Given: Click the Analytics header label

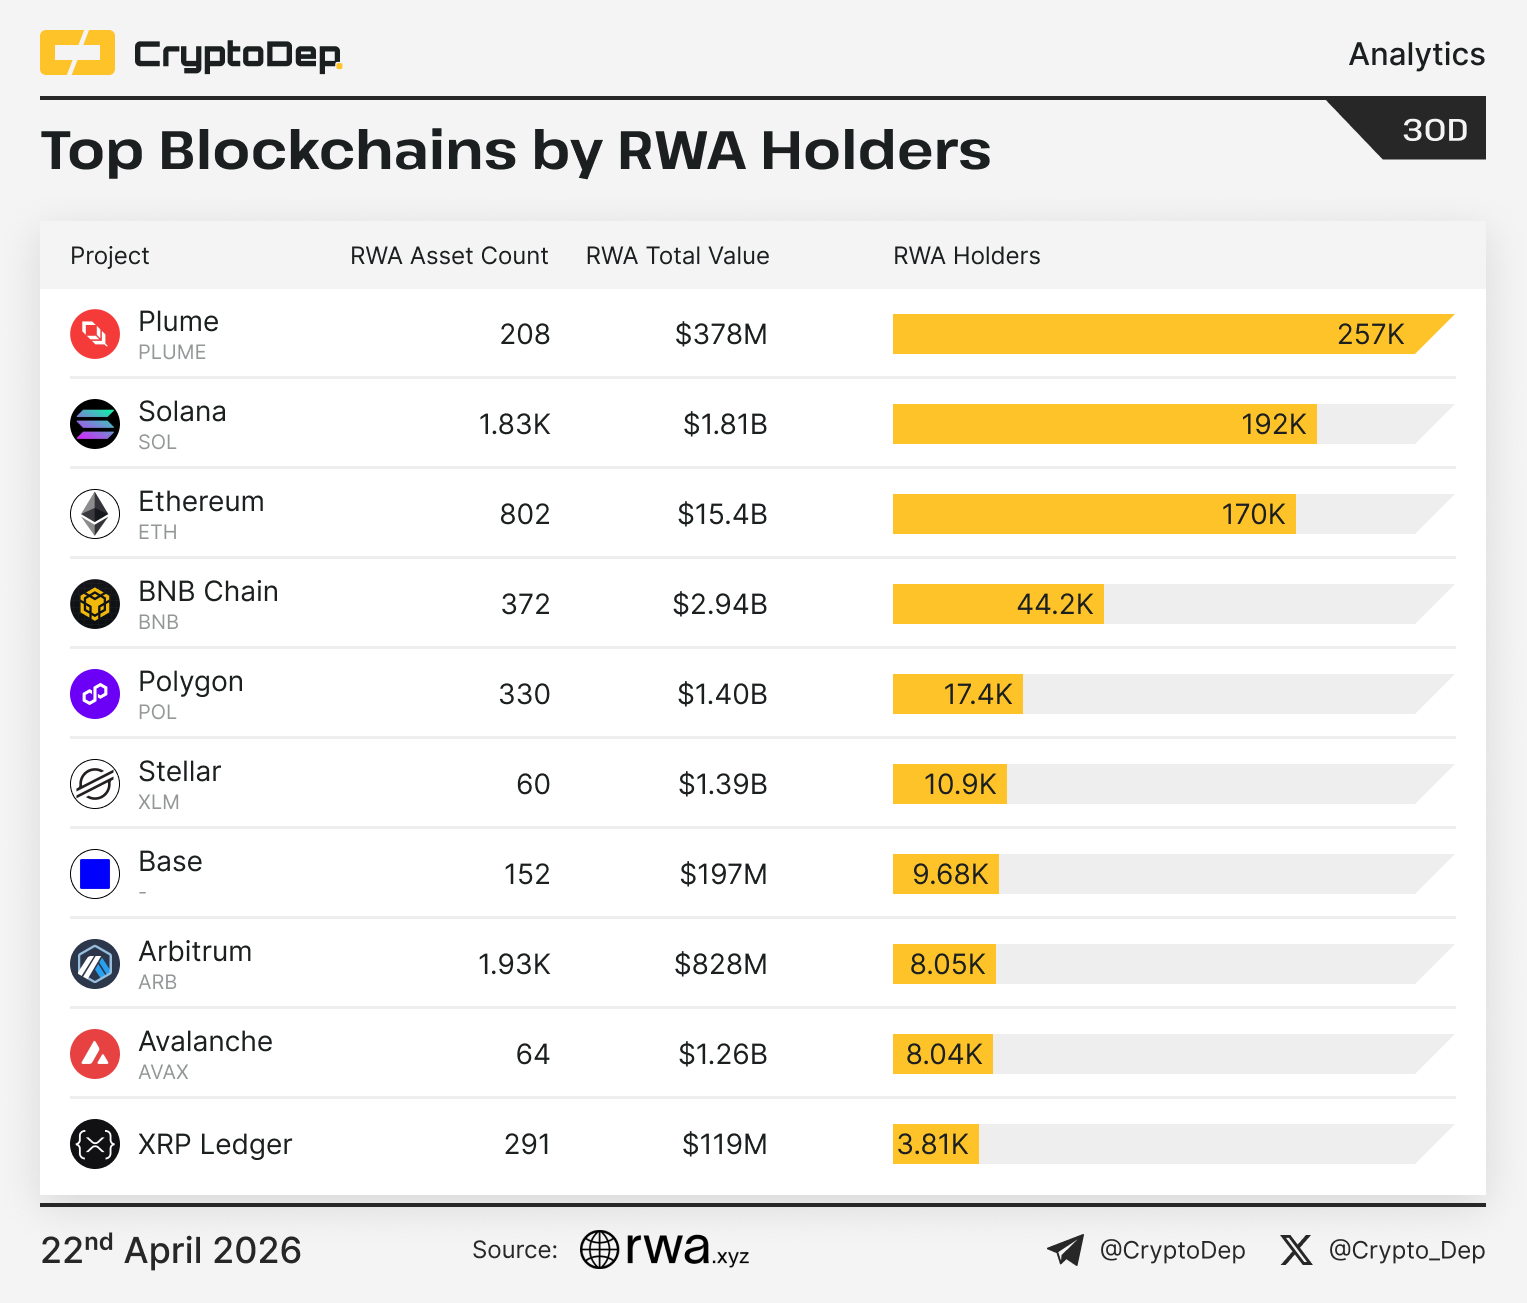Looking at the screenshot, I should pos(1416,54).
